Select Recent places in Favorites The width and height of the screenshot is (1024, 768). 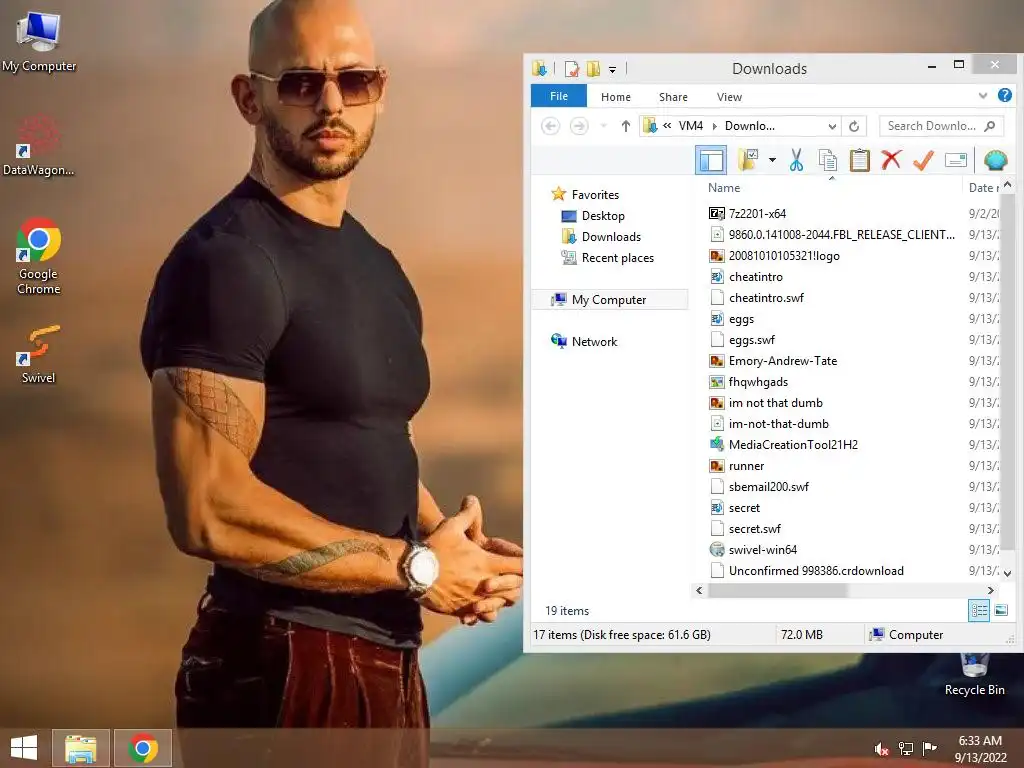[608, 257]
